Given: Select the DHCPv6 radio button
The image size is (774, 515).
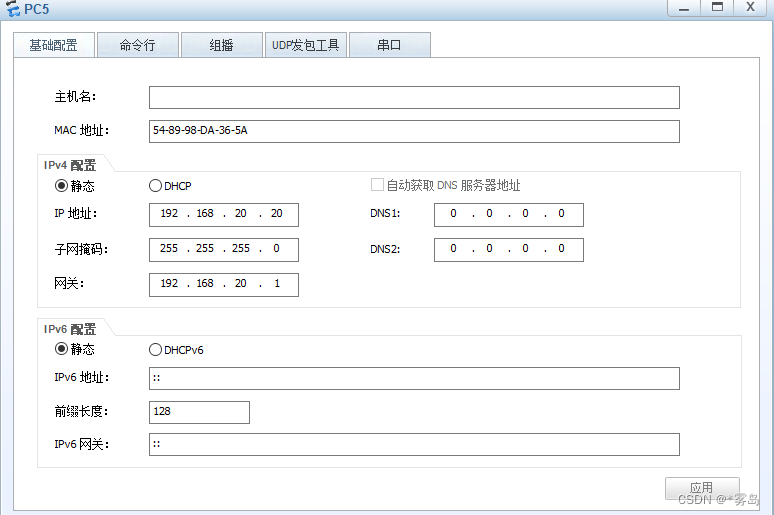Looking at the screenshot, I should (x=155, y=350).
